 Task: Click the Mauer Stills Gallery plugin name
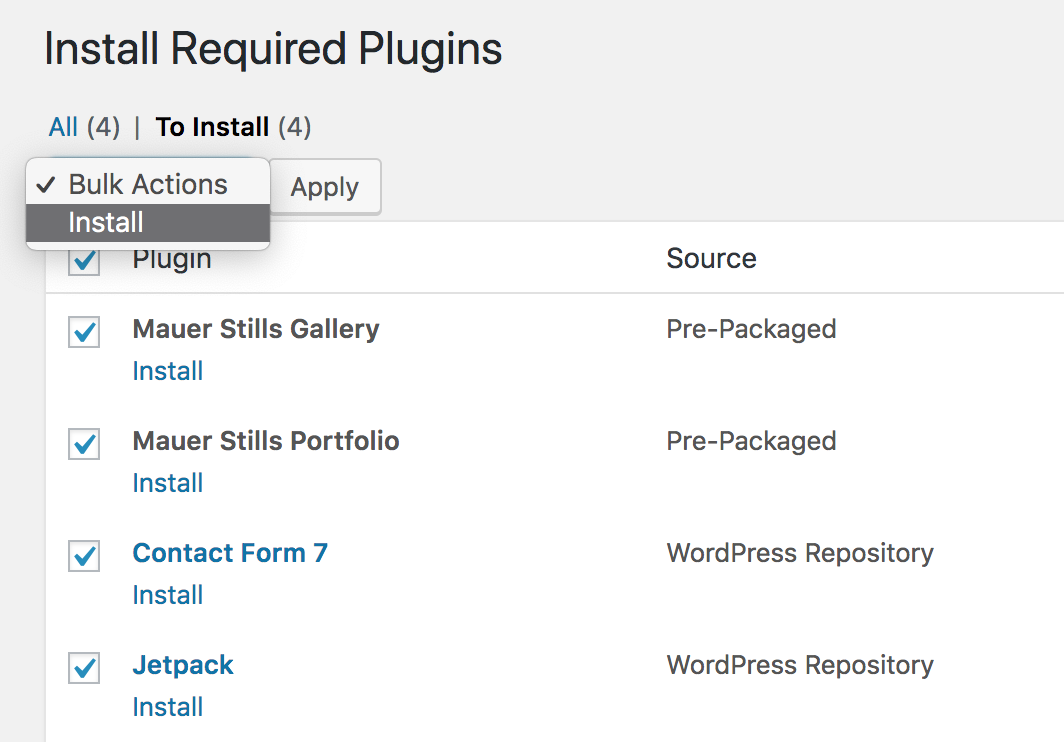coord(256,329)
